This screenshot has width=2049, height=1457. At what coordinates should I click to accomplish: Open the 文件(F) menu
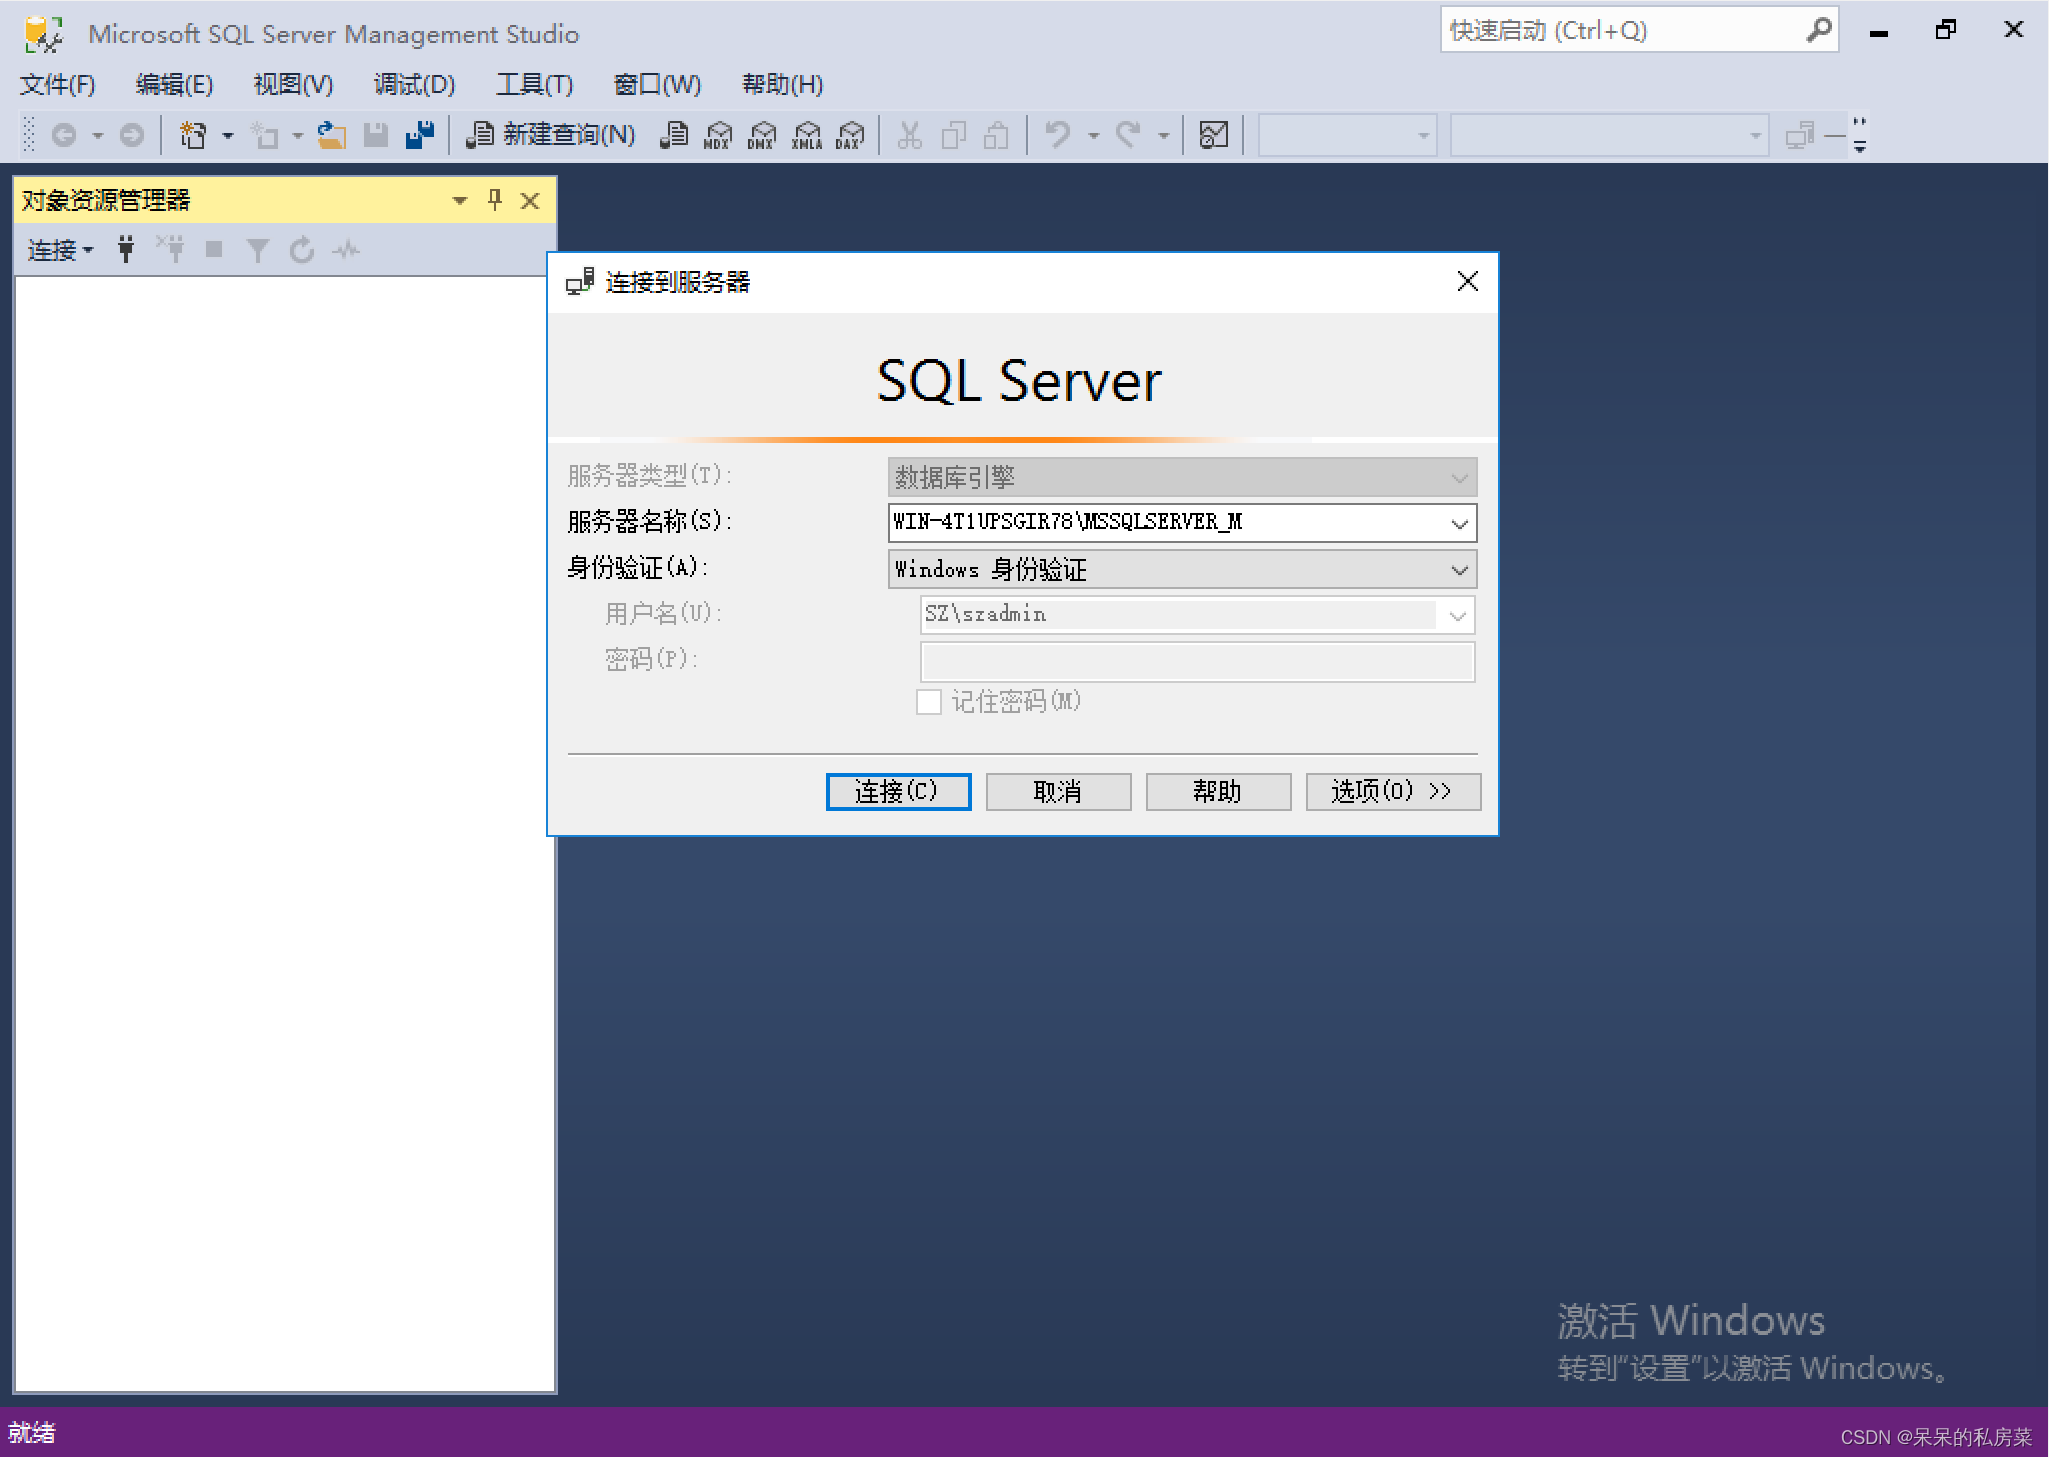pos(58,84)
